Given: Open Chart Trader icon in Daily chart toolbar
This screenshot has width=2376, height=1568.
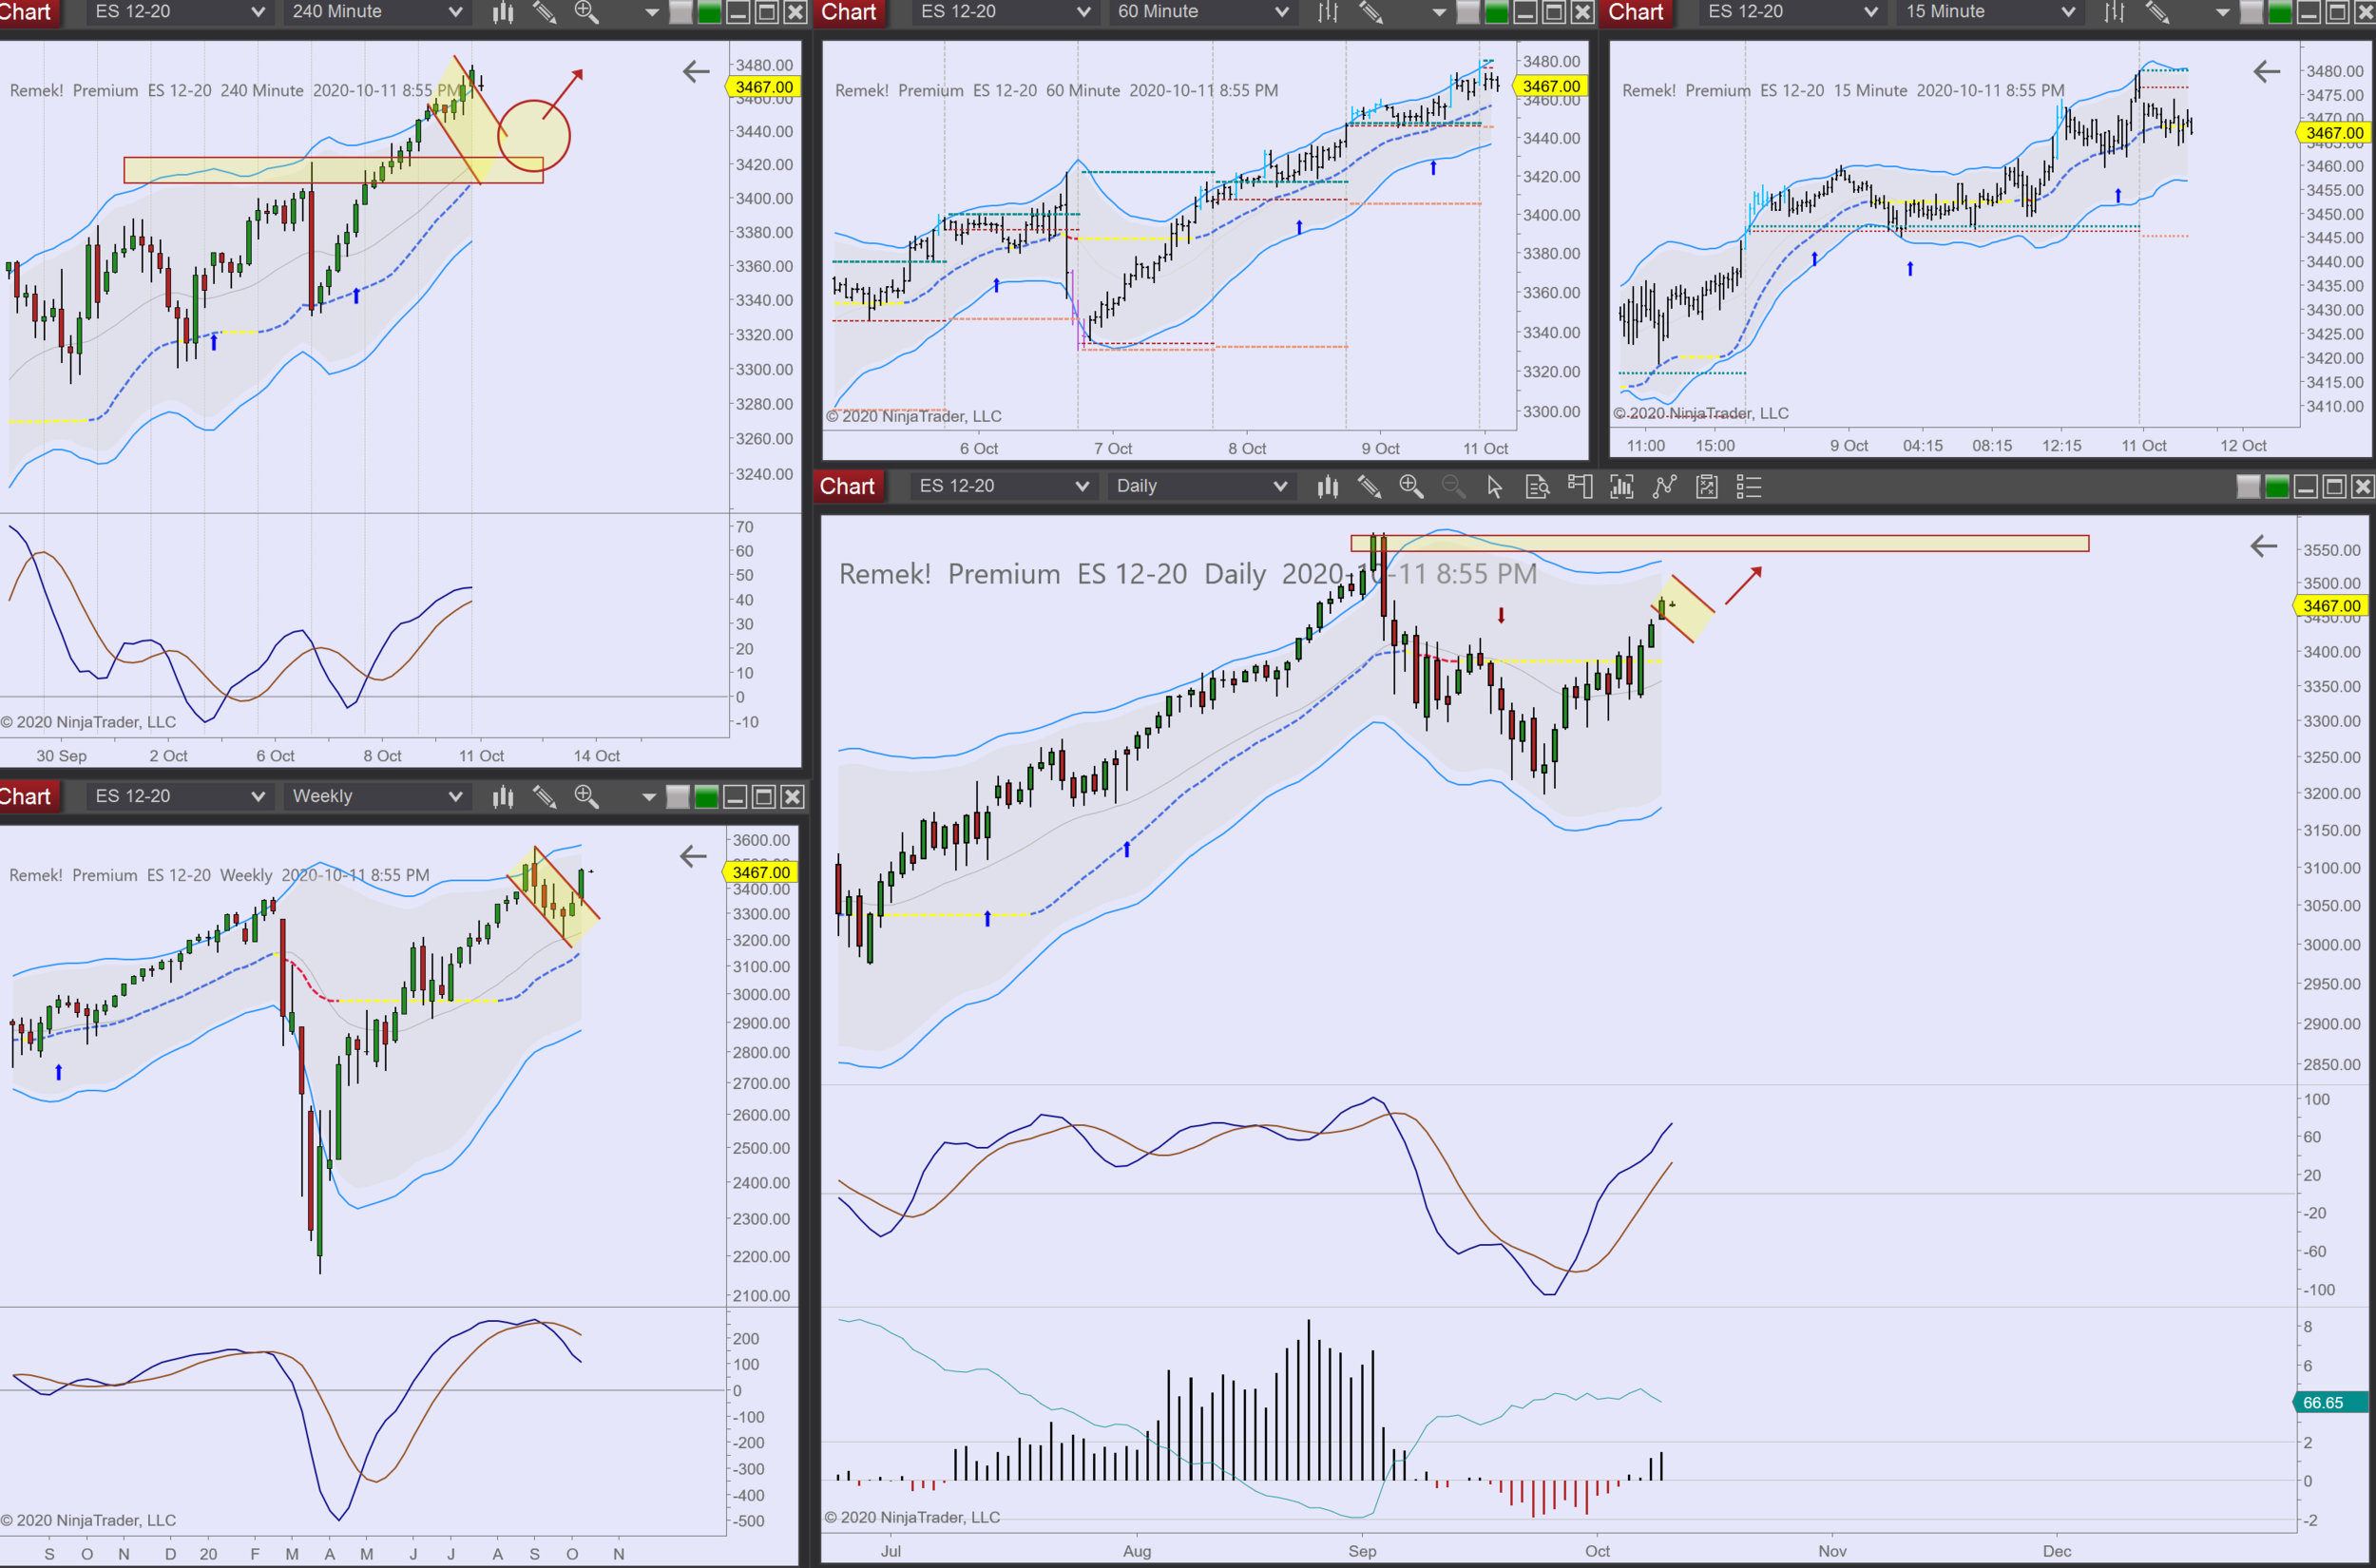Looking at the screenshot, I should pos(1580,487).
